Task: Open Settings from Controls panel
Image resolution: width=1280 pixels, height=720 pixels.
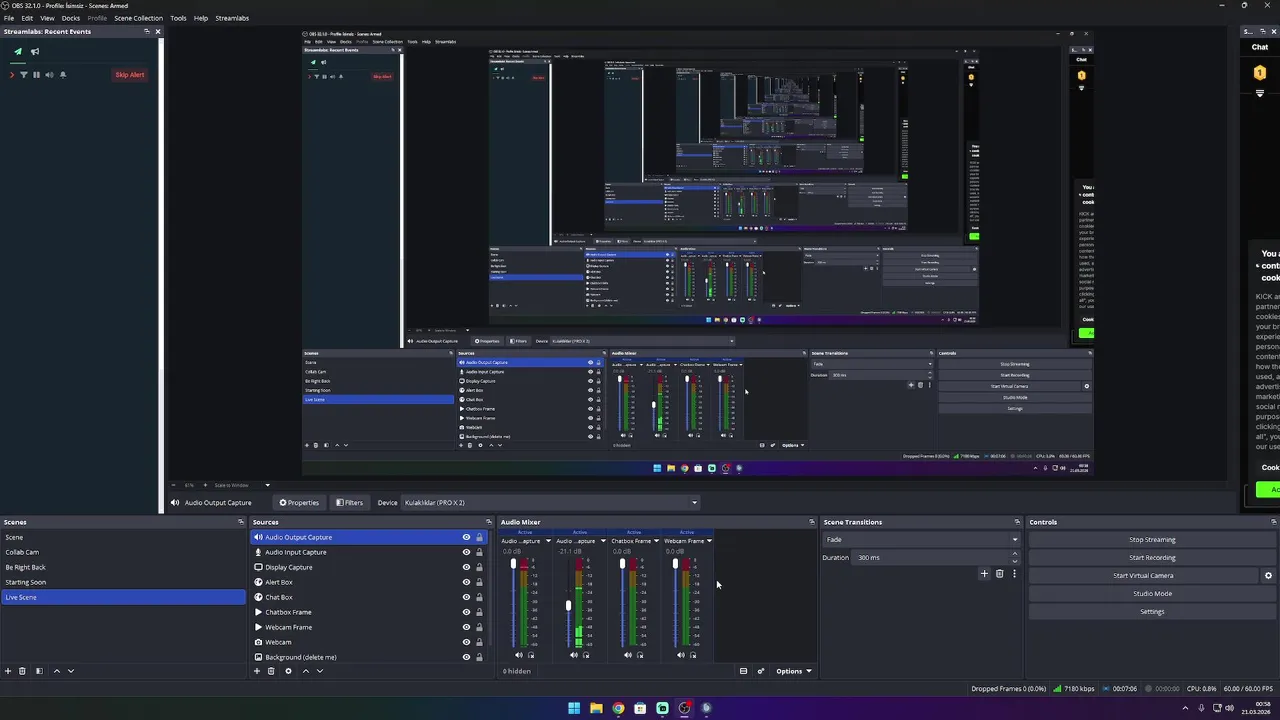Action: point(1152,612)
